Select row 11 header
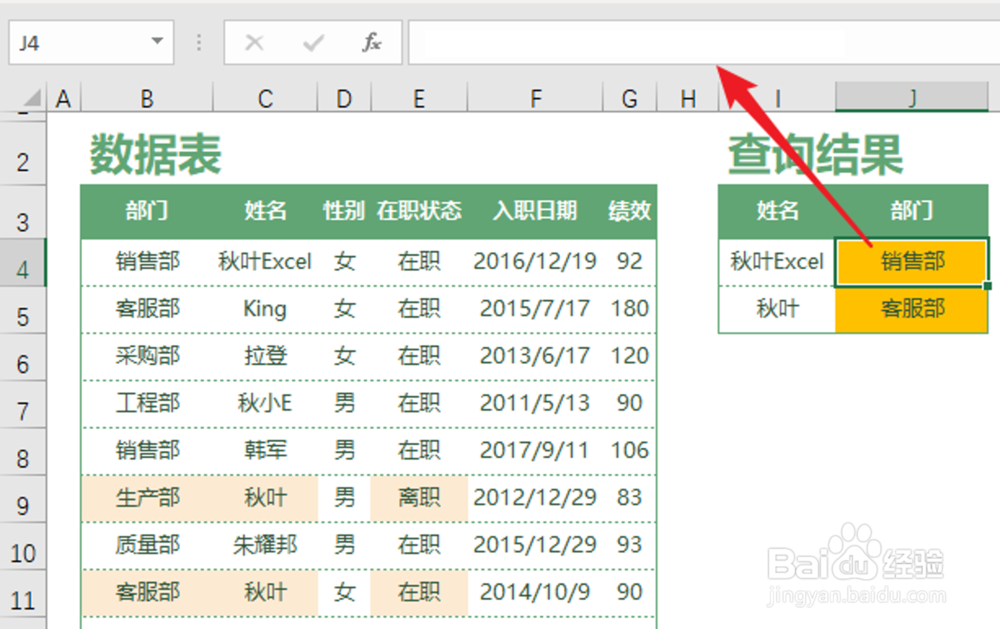This screenshot has width=1000, height=629. click(x=23, y=593)
